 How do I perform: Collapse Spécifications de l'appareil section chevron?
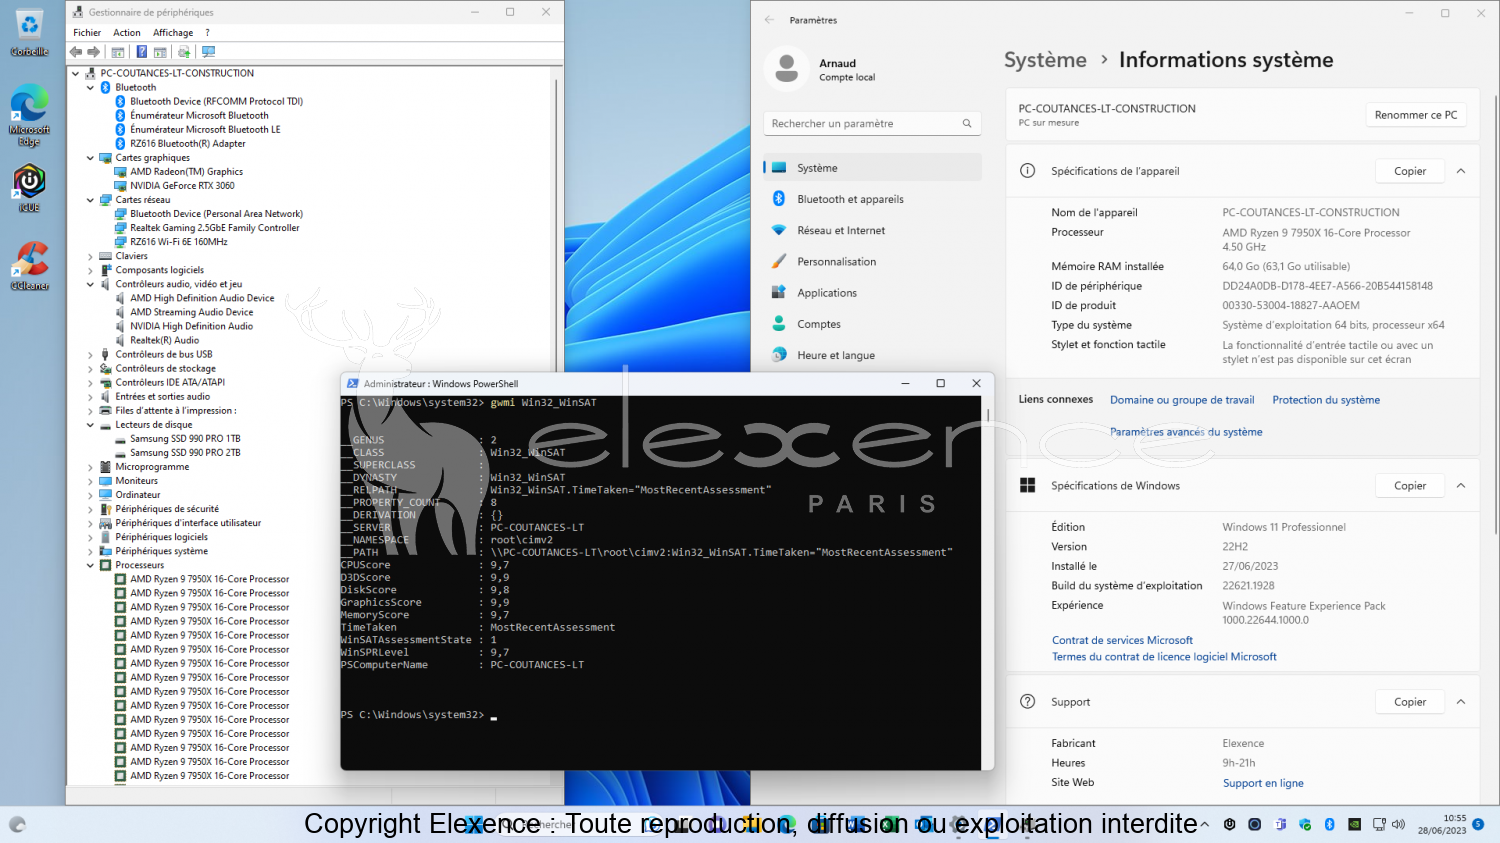click(1461, 171)
